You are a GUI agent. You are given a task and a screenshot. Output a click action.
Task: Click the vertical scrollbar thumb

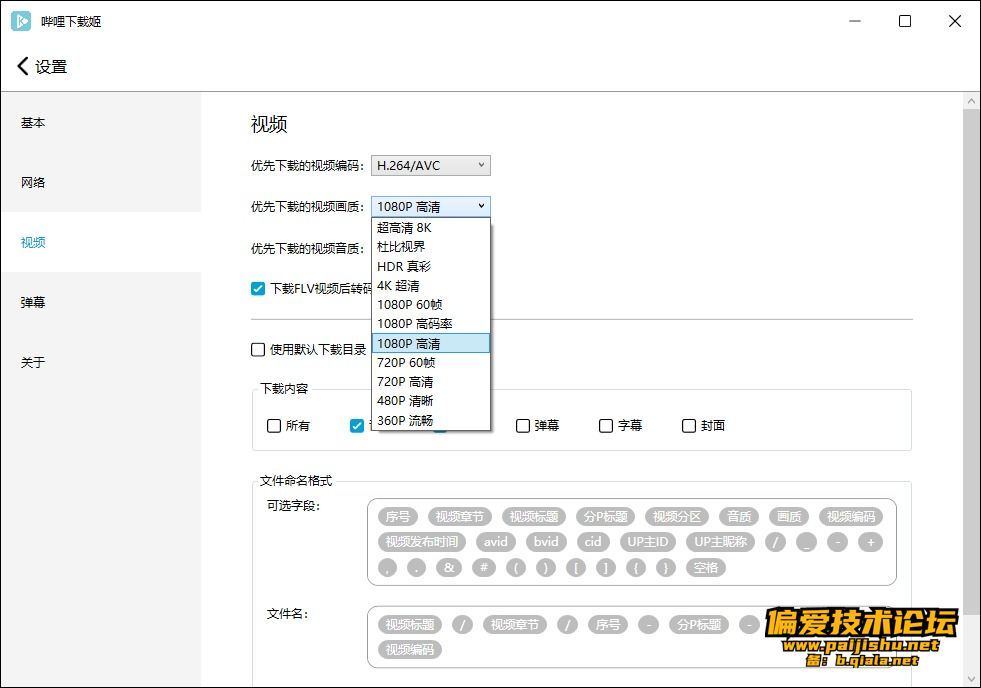pyautogui.click(x=971, y=363)
